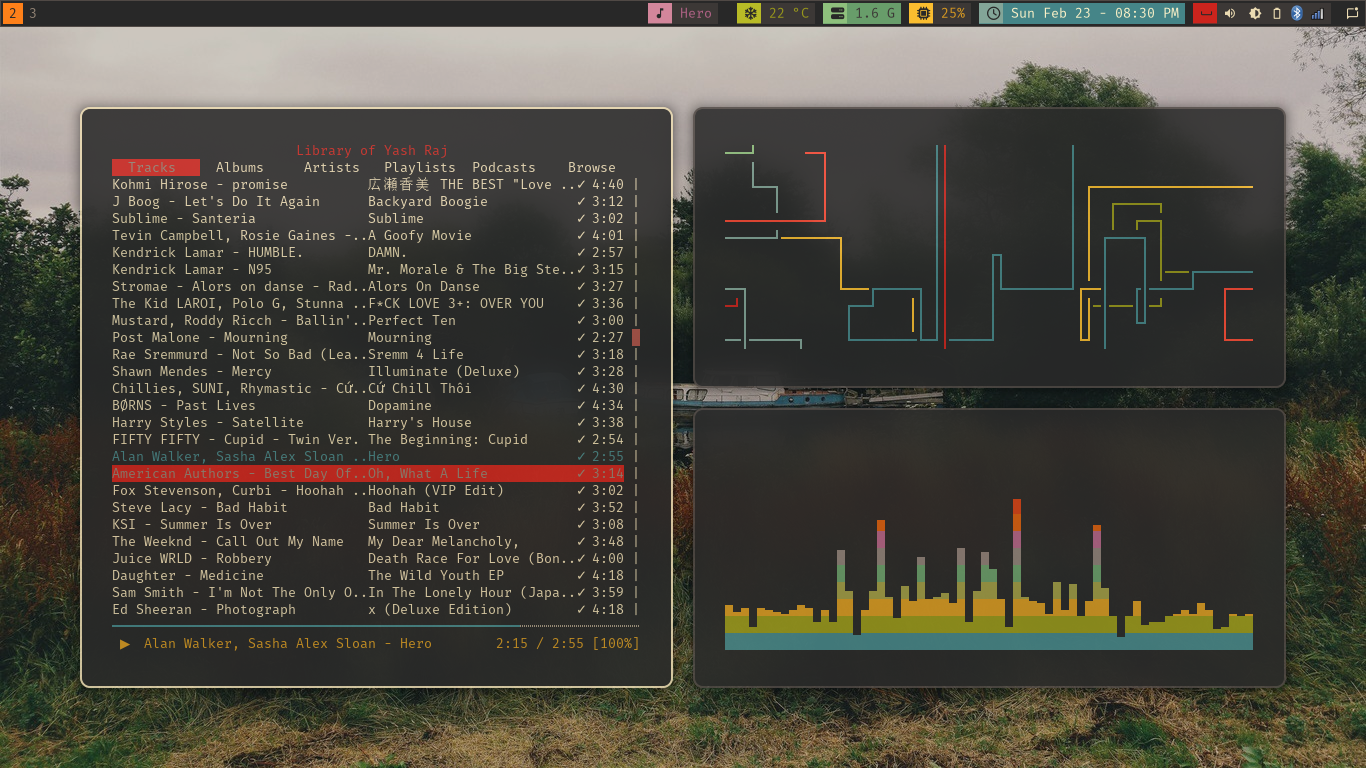Click the brightness icon in tray
The height and width of the screenshot is (768, 1366).
click(1254, 13)
